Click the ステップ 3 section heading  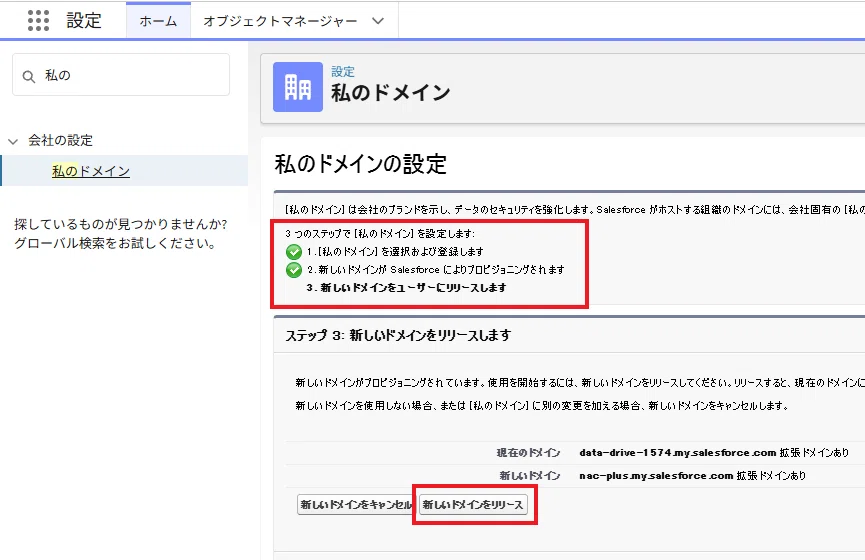tap(398, 335)
